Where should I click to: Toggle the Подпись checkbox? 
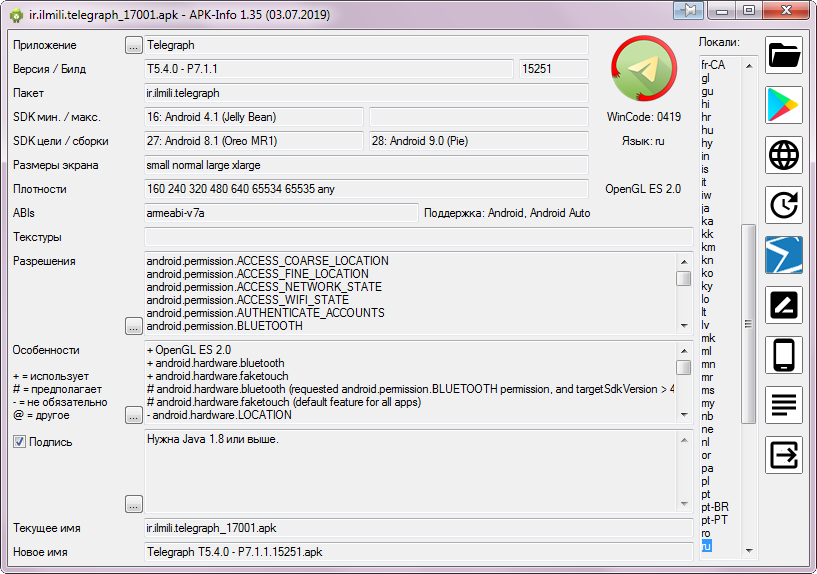pyautogui.click(x=19, y=442)
